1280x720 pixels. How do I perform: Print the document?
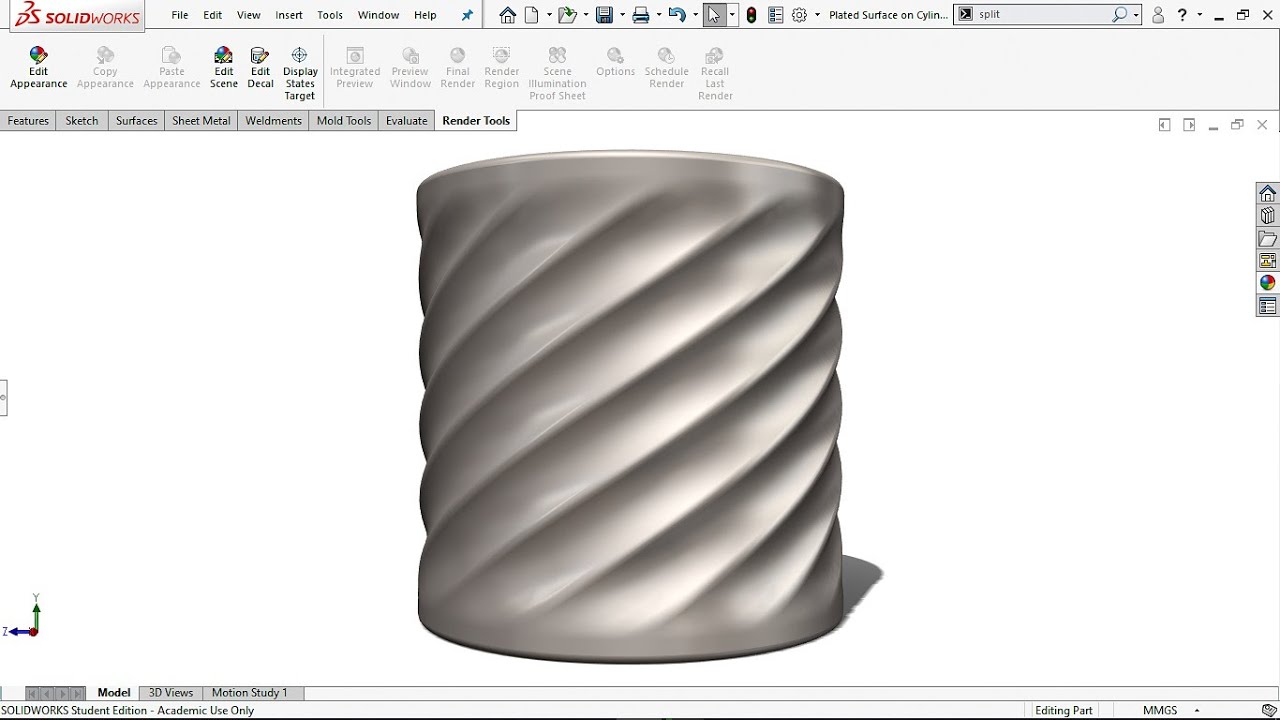[x=641, y=15]
